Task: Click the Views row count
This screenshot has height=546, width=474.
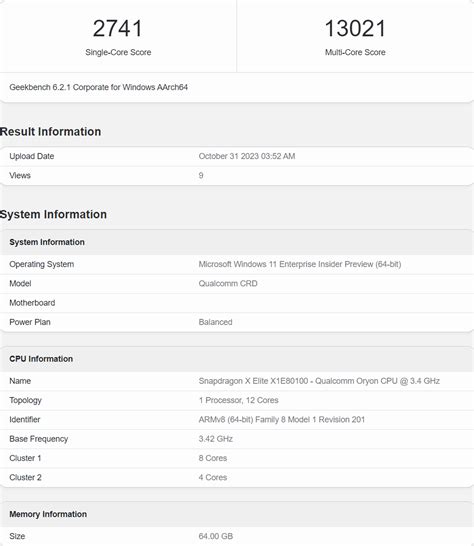Action: click(201, 176)
